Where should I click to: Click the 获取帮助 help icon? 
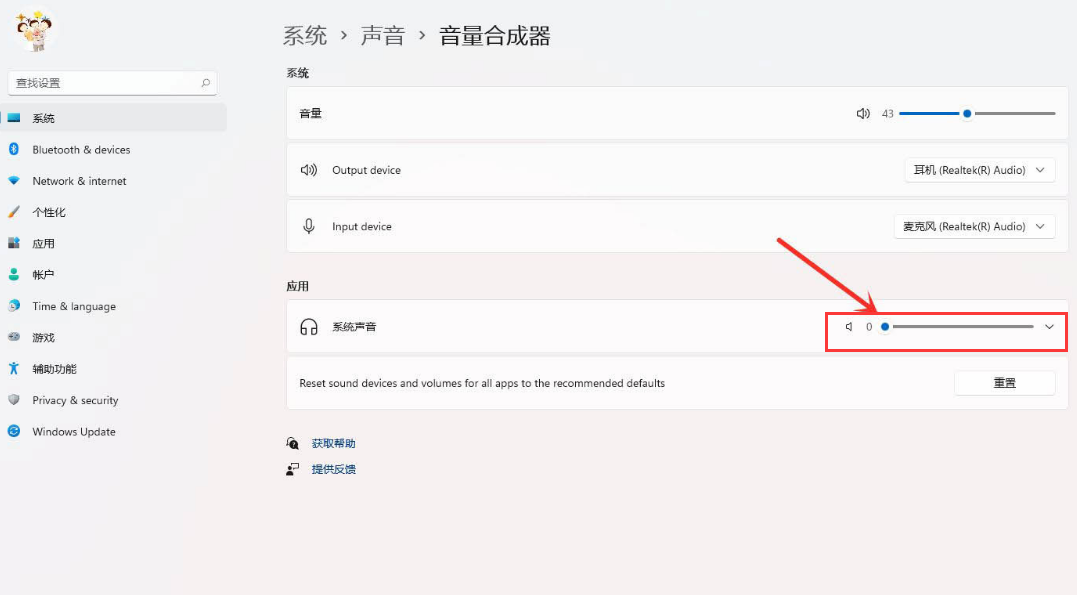tap(293, 442)
